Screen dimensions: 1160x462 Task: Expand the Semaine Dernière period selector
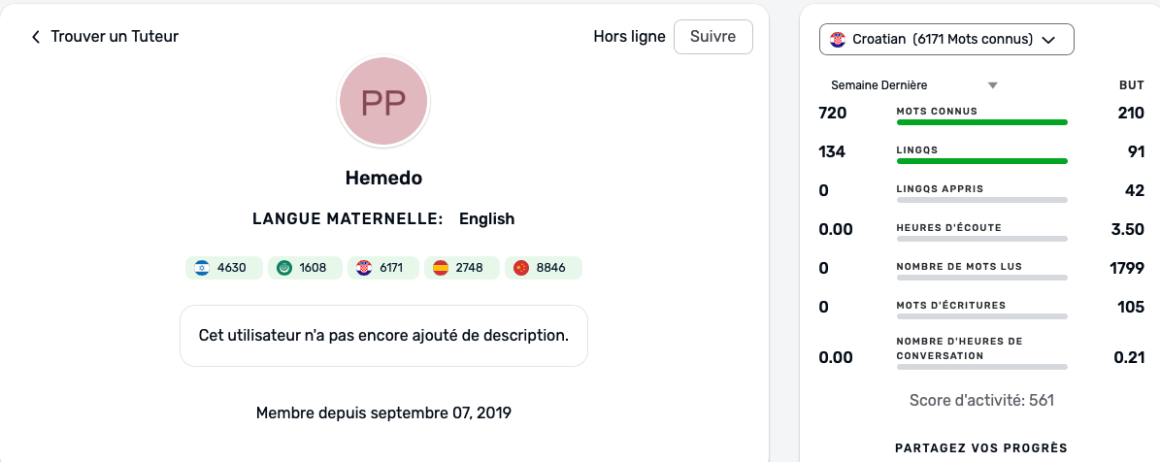tap(880, 86)
